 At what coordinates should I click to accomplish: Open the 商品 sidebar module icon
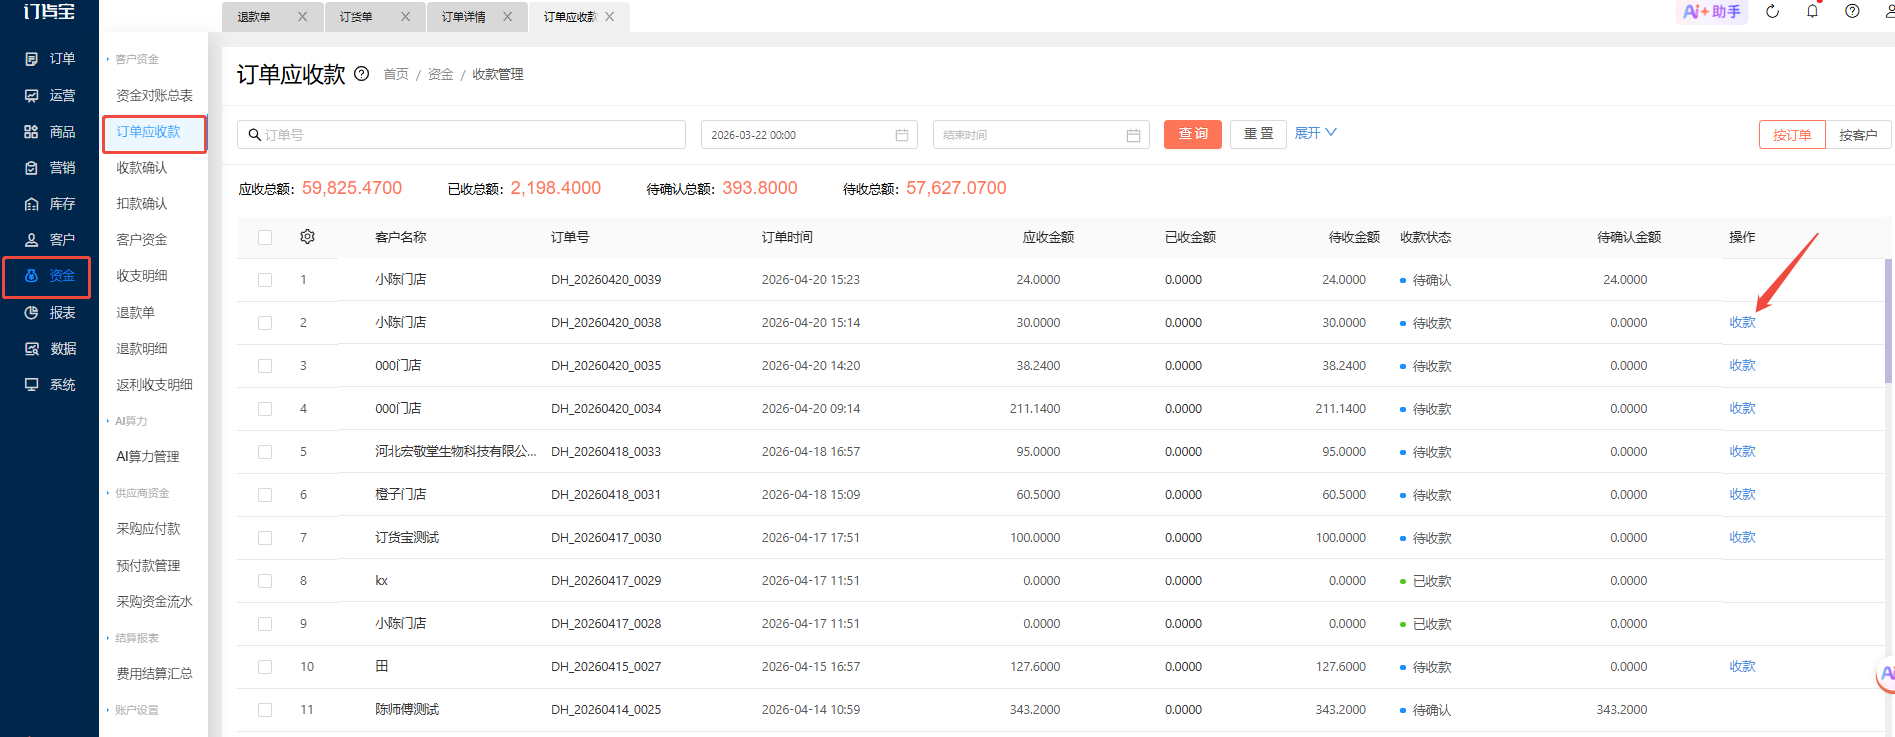click(31, 131)
